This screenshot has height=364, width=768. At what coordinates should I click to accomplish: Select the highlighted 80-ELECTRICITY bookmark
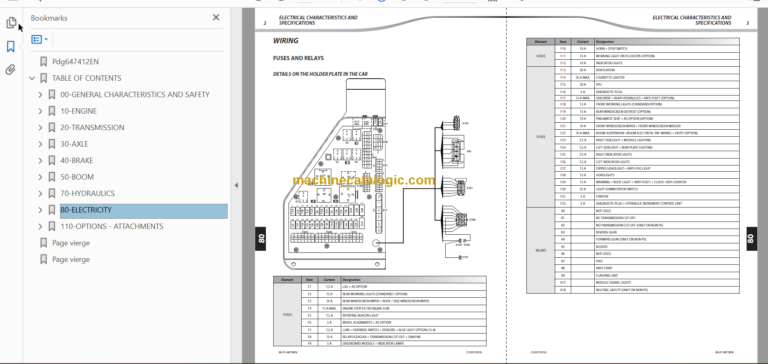144,211
